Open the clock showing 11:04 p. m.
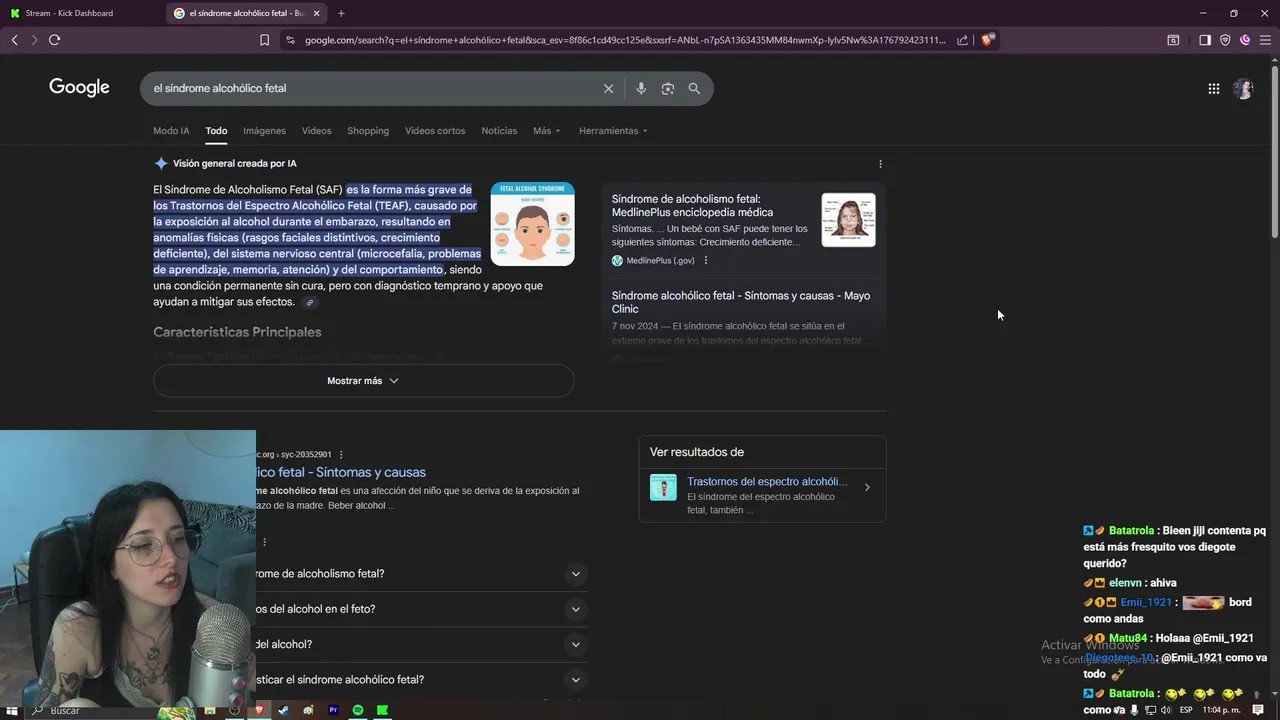The image size is (1280, 720). point(1221,710)
